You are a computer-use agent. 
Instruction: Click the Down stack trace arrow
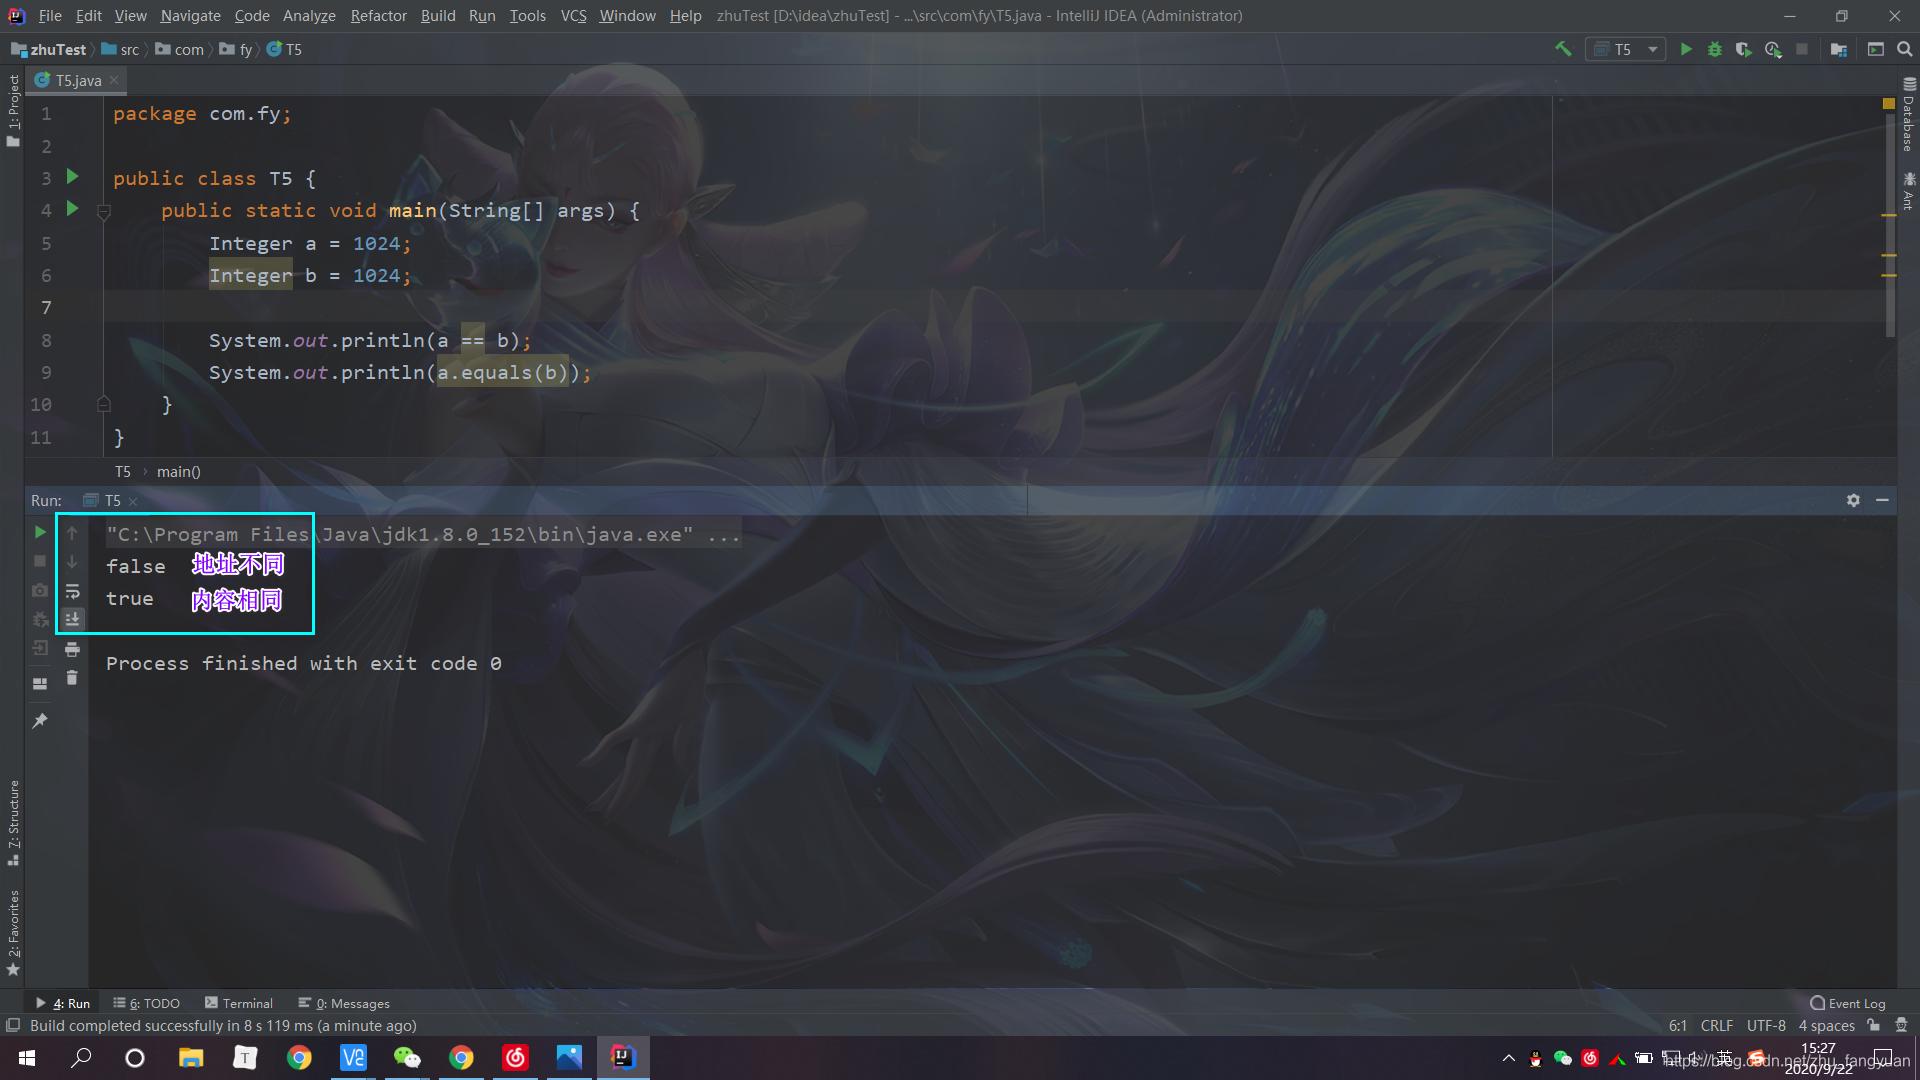pos(72,562)
